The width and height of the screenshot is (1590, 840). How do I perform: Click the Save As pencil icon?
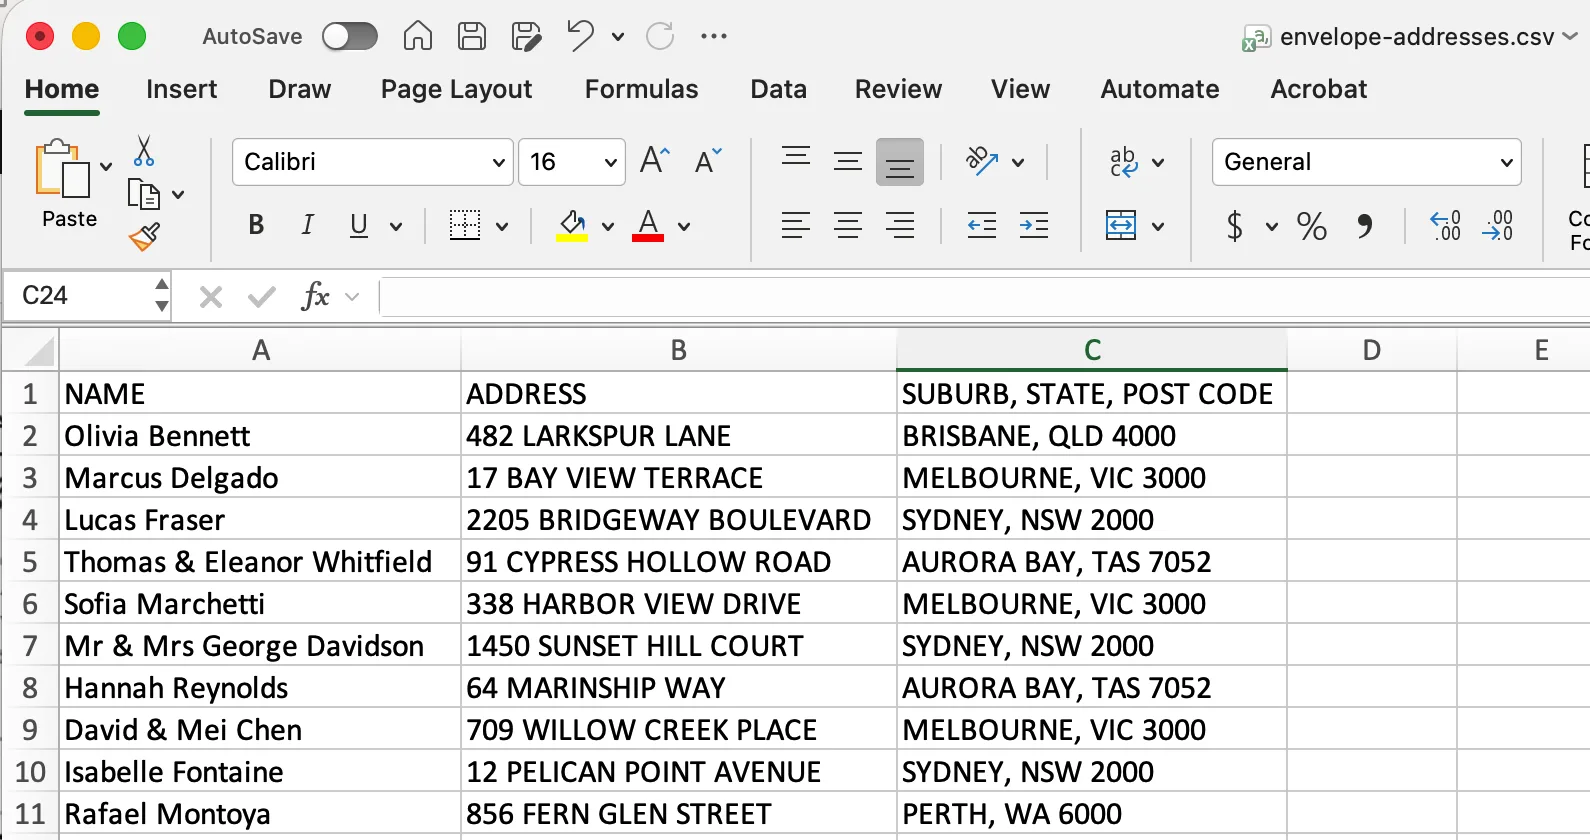tap(526, 36)
